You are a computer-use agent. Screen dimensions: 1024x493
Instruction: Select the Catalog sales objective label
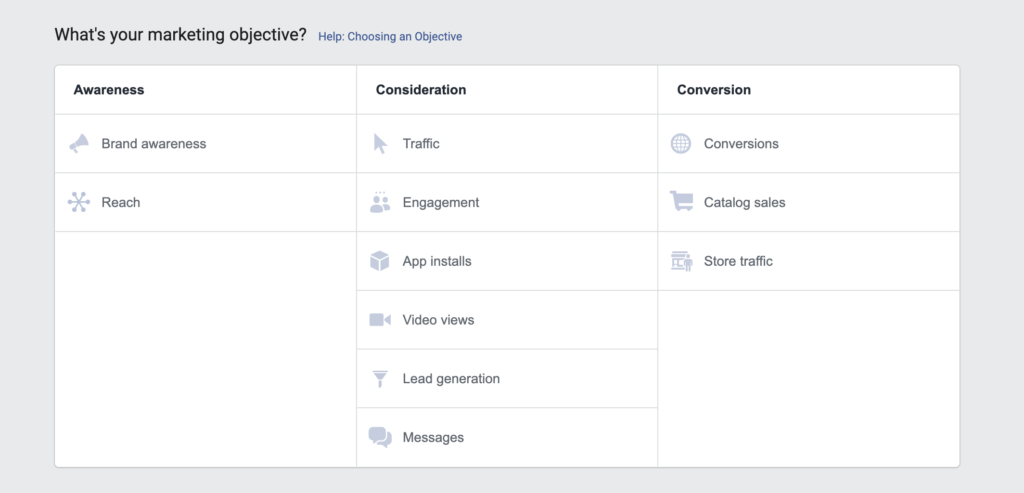pyautogui.click(x=744, y=202)
